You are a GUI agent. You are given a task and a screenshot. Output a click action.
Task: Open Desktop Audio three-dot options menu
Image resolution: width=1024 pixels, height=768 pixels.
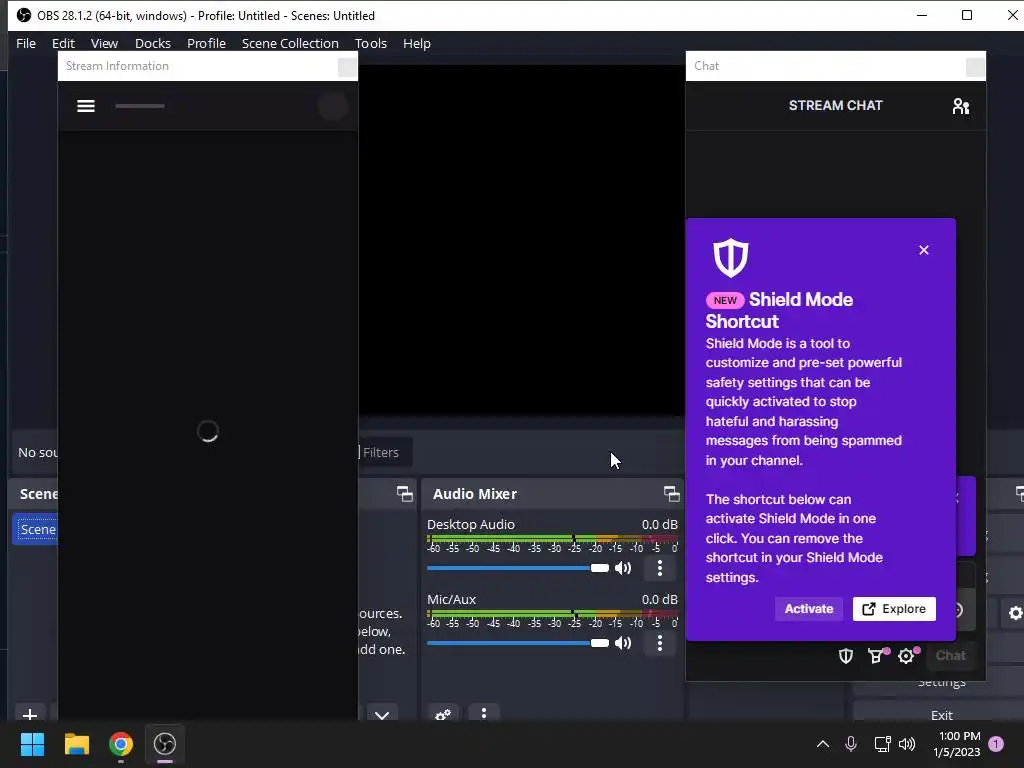coord(660,568)
